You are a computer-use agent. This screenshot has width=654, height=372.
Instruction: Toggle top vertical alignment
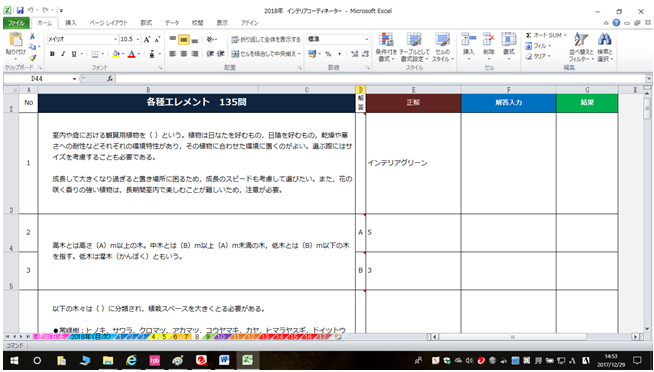click(173, 40)
